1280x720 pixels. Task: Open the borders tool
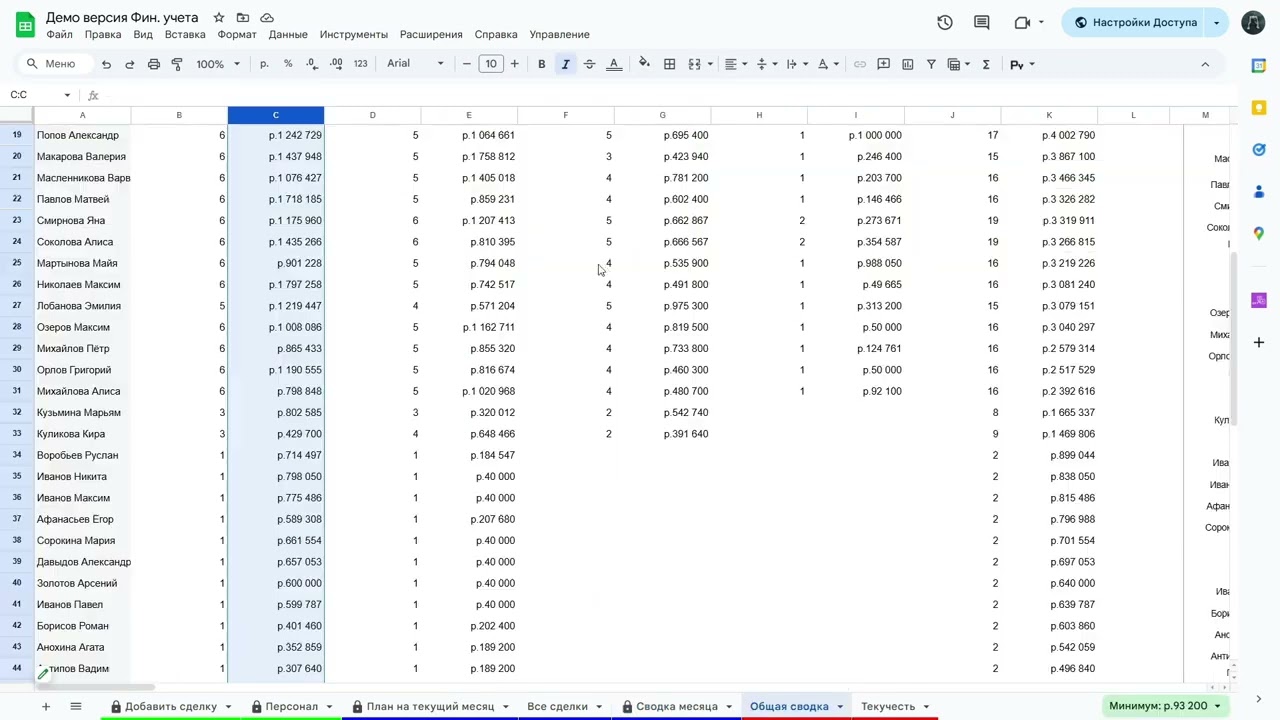(x=670, y=64)
